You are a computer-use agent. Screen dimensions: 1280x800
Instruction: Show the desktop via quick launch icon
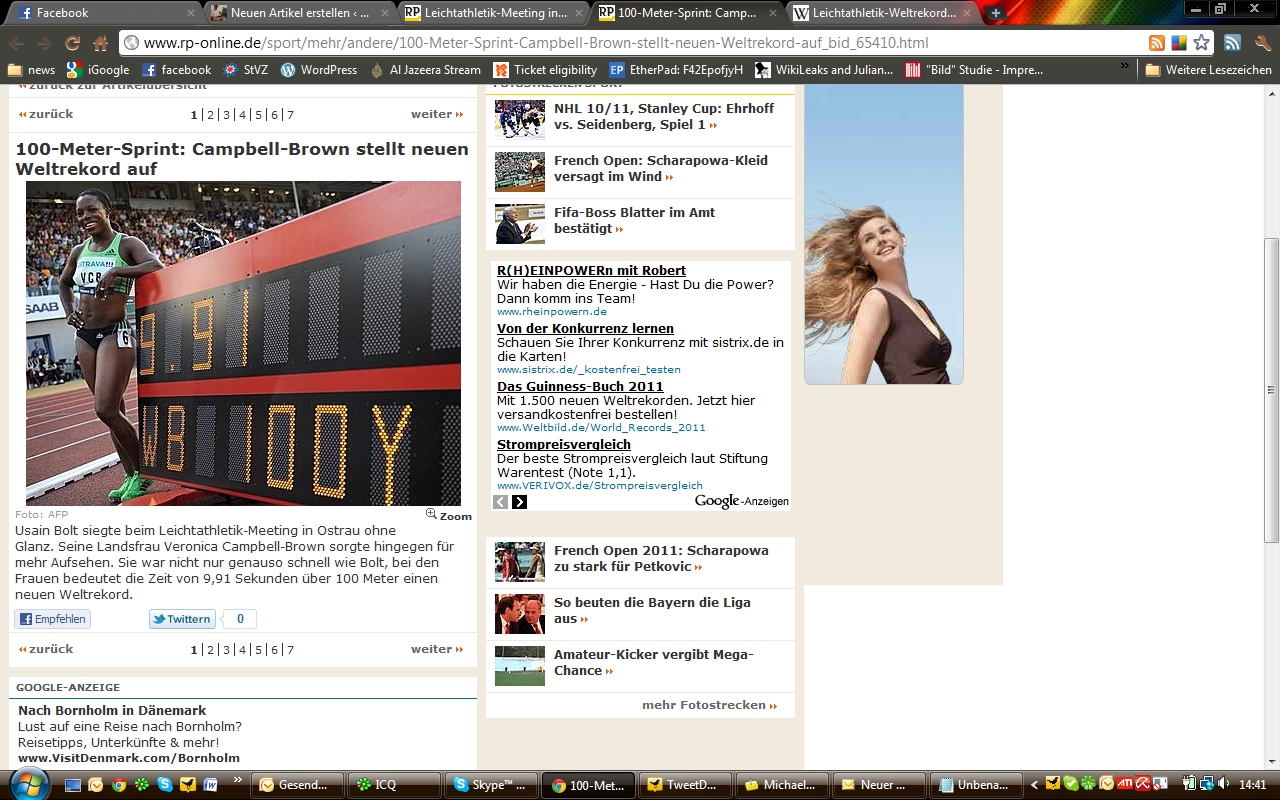point(72,785)
